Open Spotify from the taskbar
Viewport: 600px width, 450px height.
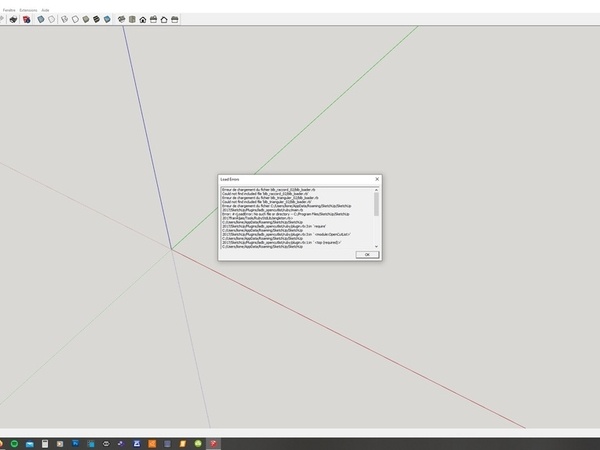coord(15,442)
